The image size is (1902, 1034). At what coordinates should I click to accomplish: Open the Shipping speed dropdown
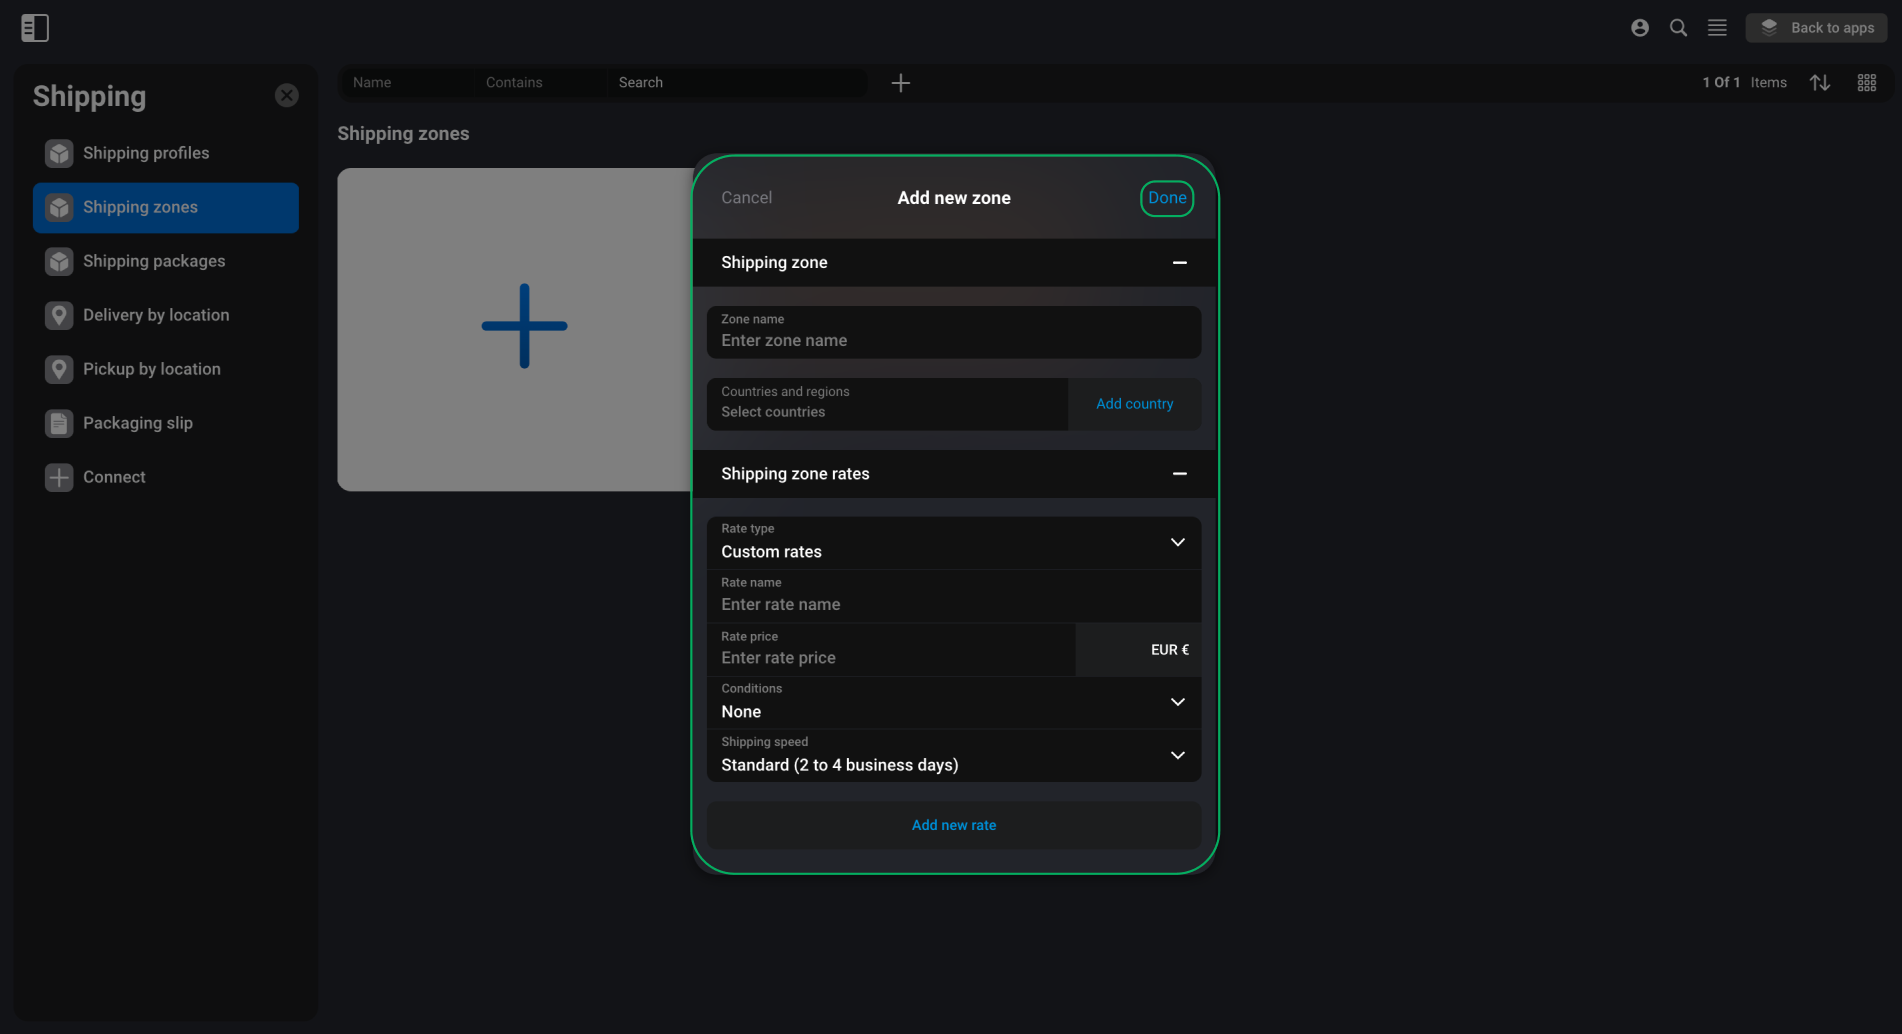coord(954,756)
